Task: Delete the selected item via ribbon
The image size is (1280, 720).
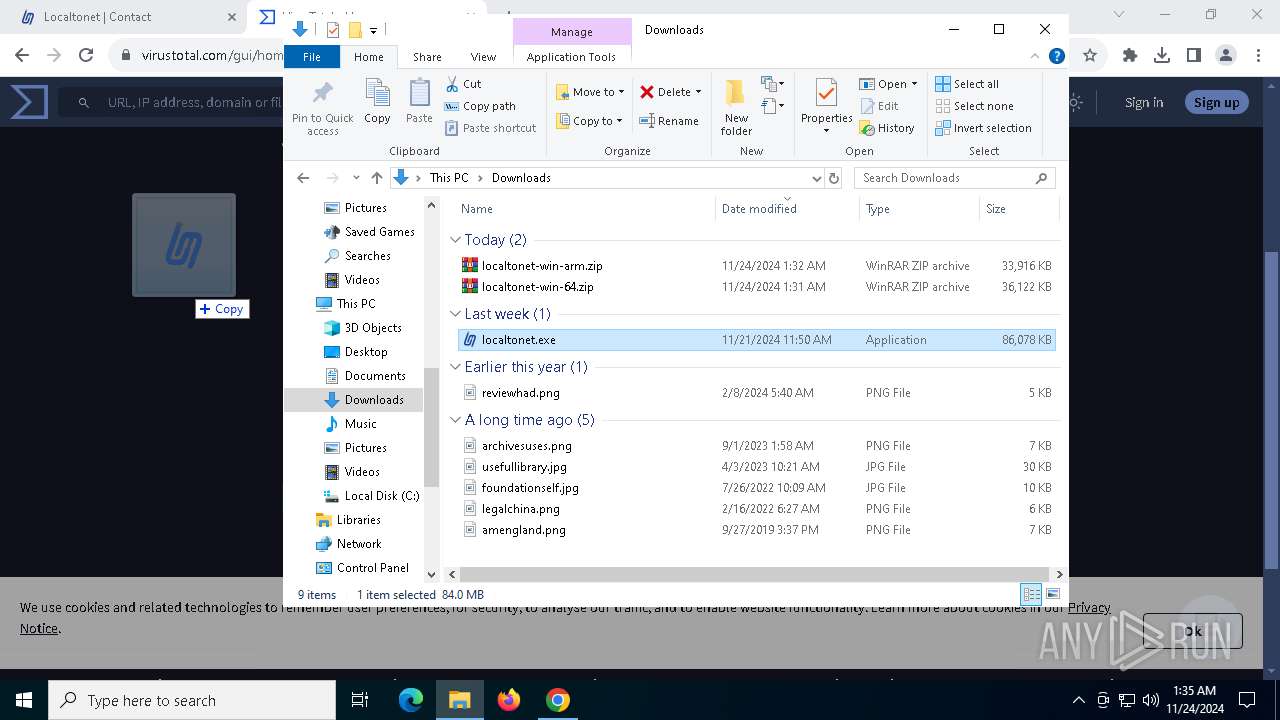Action: coord(670,92)
